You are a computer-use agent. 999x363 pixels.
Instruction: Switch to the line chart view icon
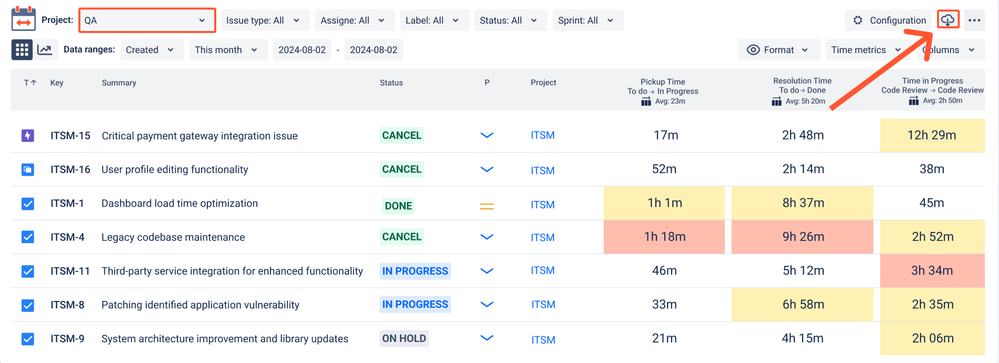(45, 50)
